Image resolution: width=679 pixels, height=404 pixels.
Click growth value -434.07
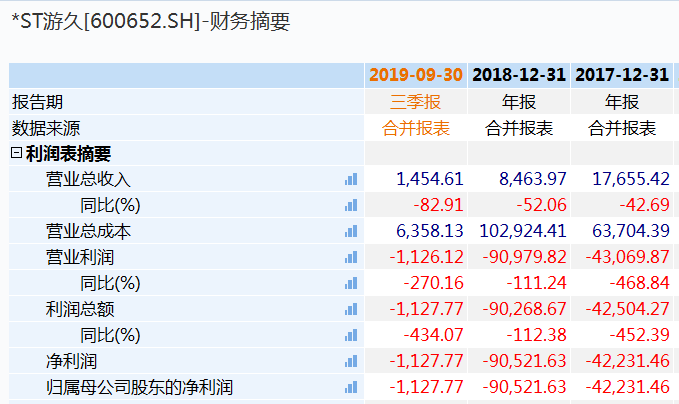click(x=433, y=335)
